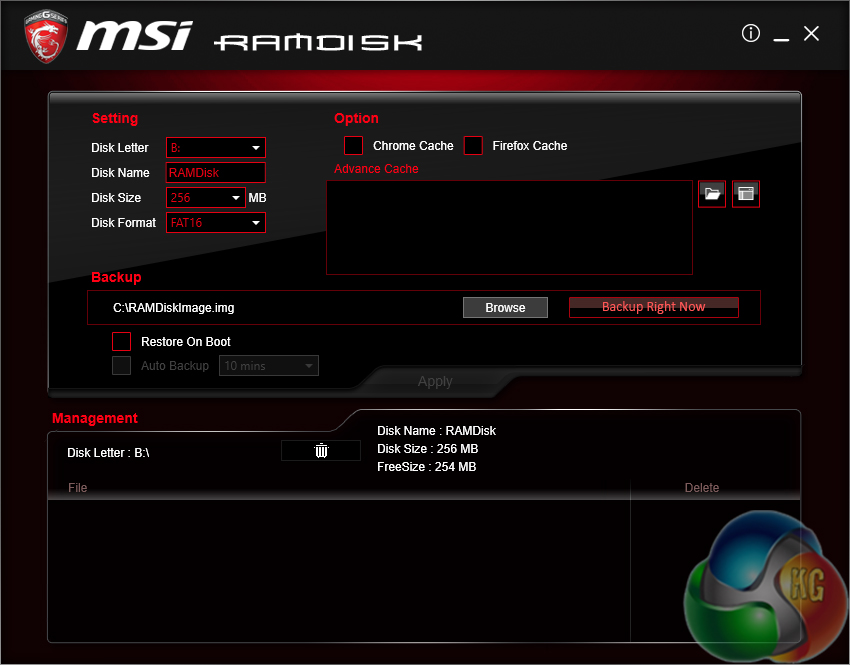The height and width of the screenshot is (665, 850).
Task: Click the Apply button
Action: 435,381
